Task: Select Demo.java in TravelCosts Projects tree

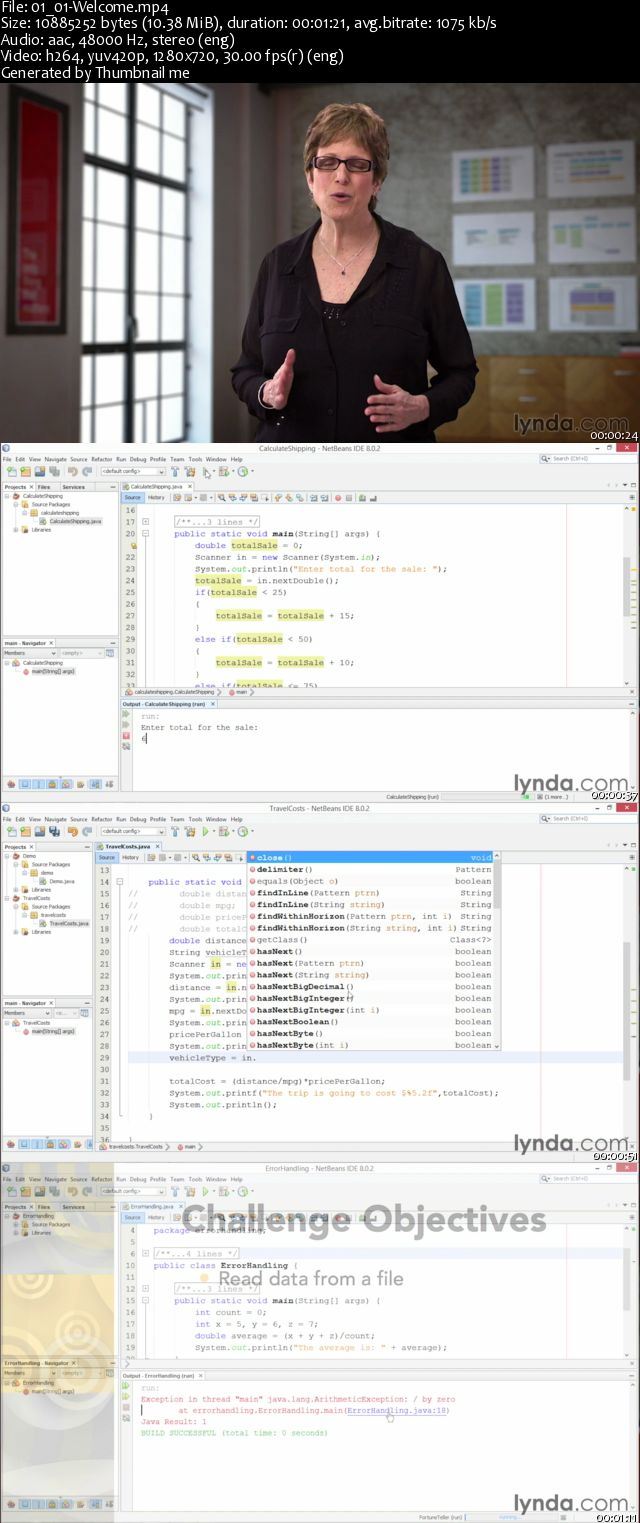Action: tap(61, 881)
